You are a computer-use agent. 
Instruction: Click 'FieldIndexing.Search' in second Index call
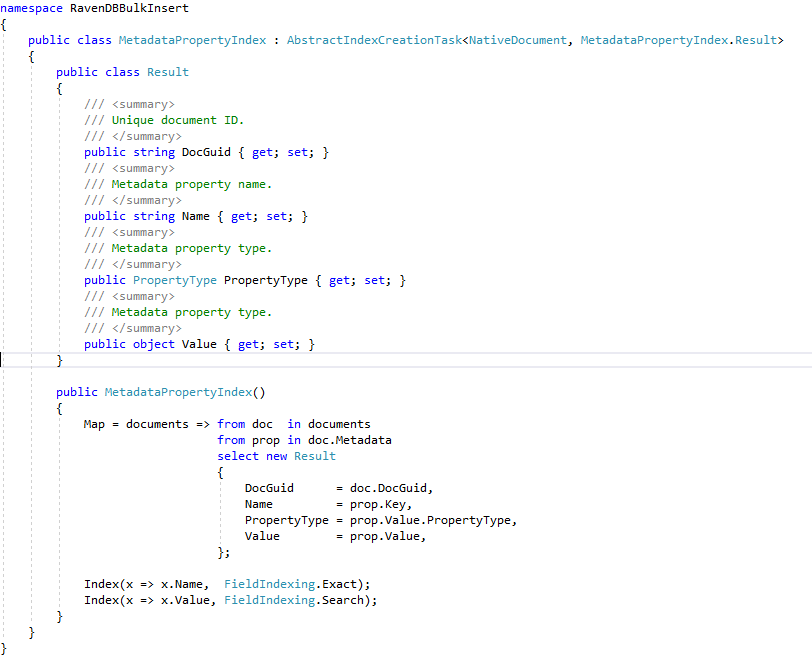tap(294, 600)
